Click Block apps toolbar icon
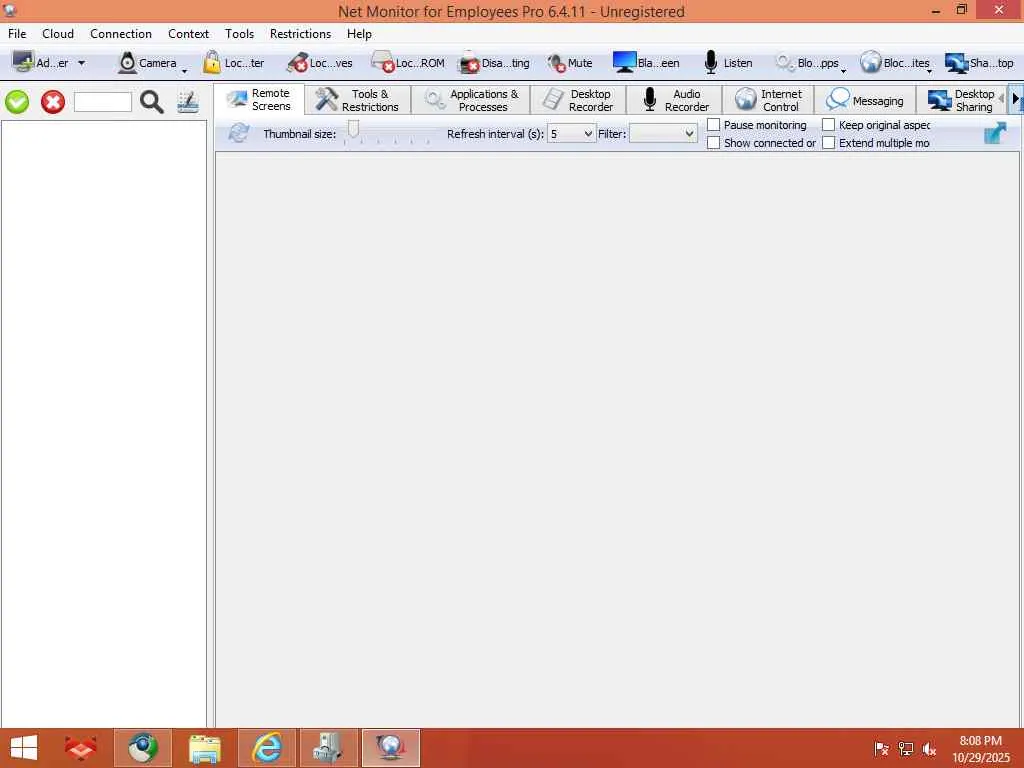 pyautogui.click(x=785, y=63)
